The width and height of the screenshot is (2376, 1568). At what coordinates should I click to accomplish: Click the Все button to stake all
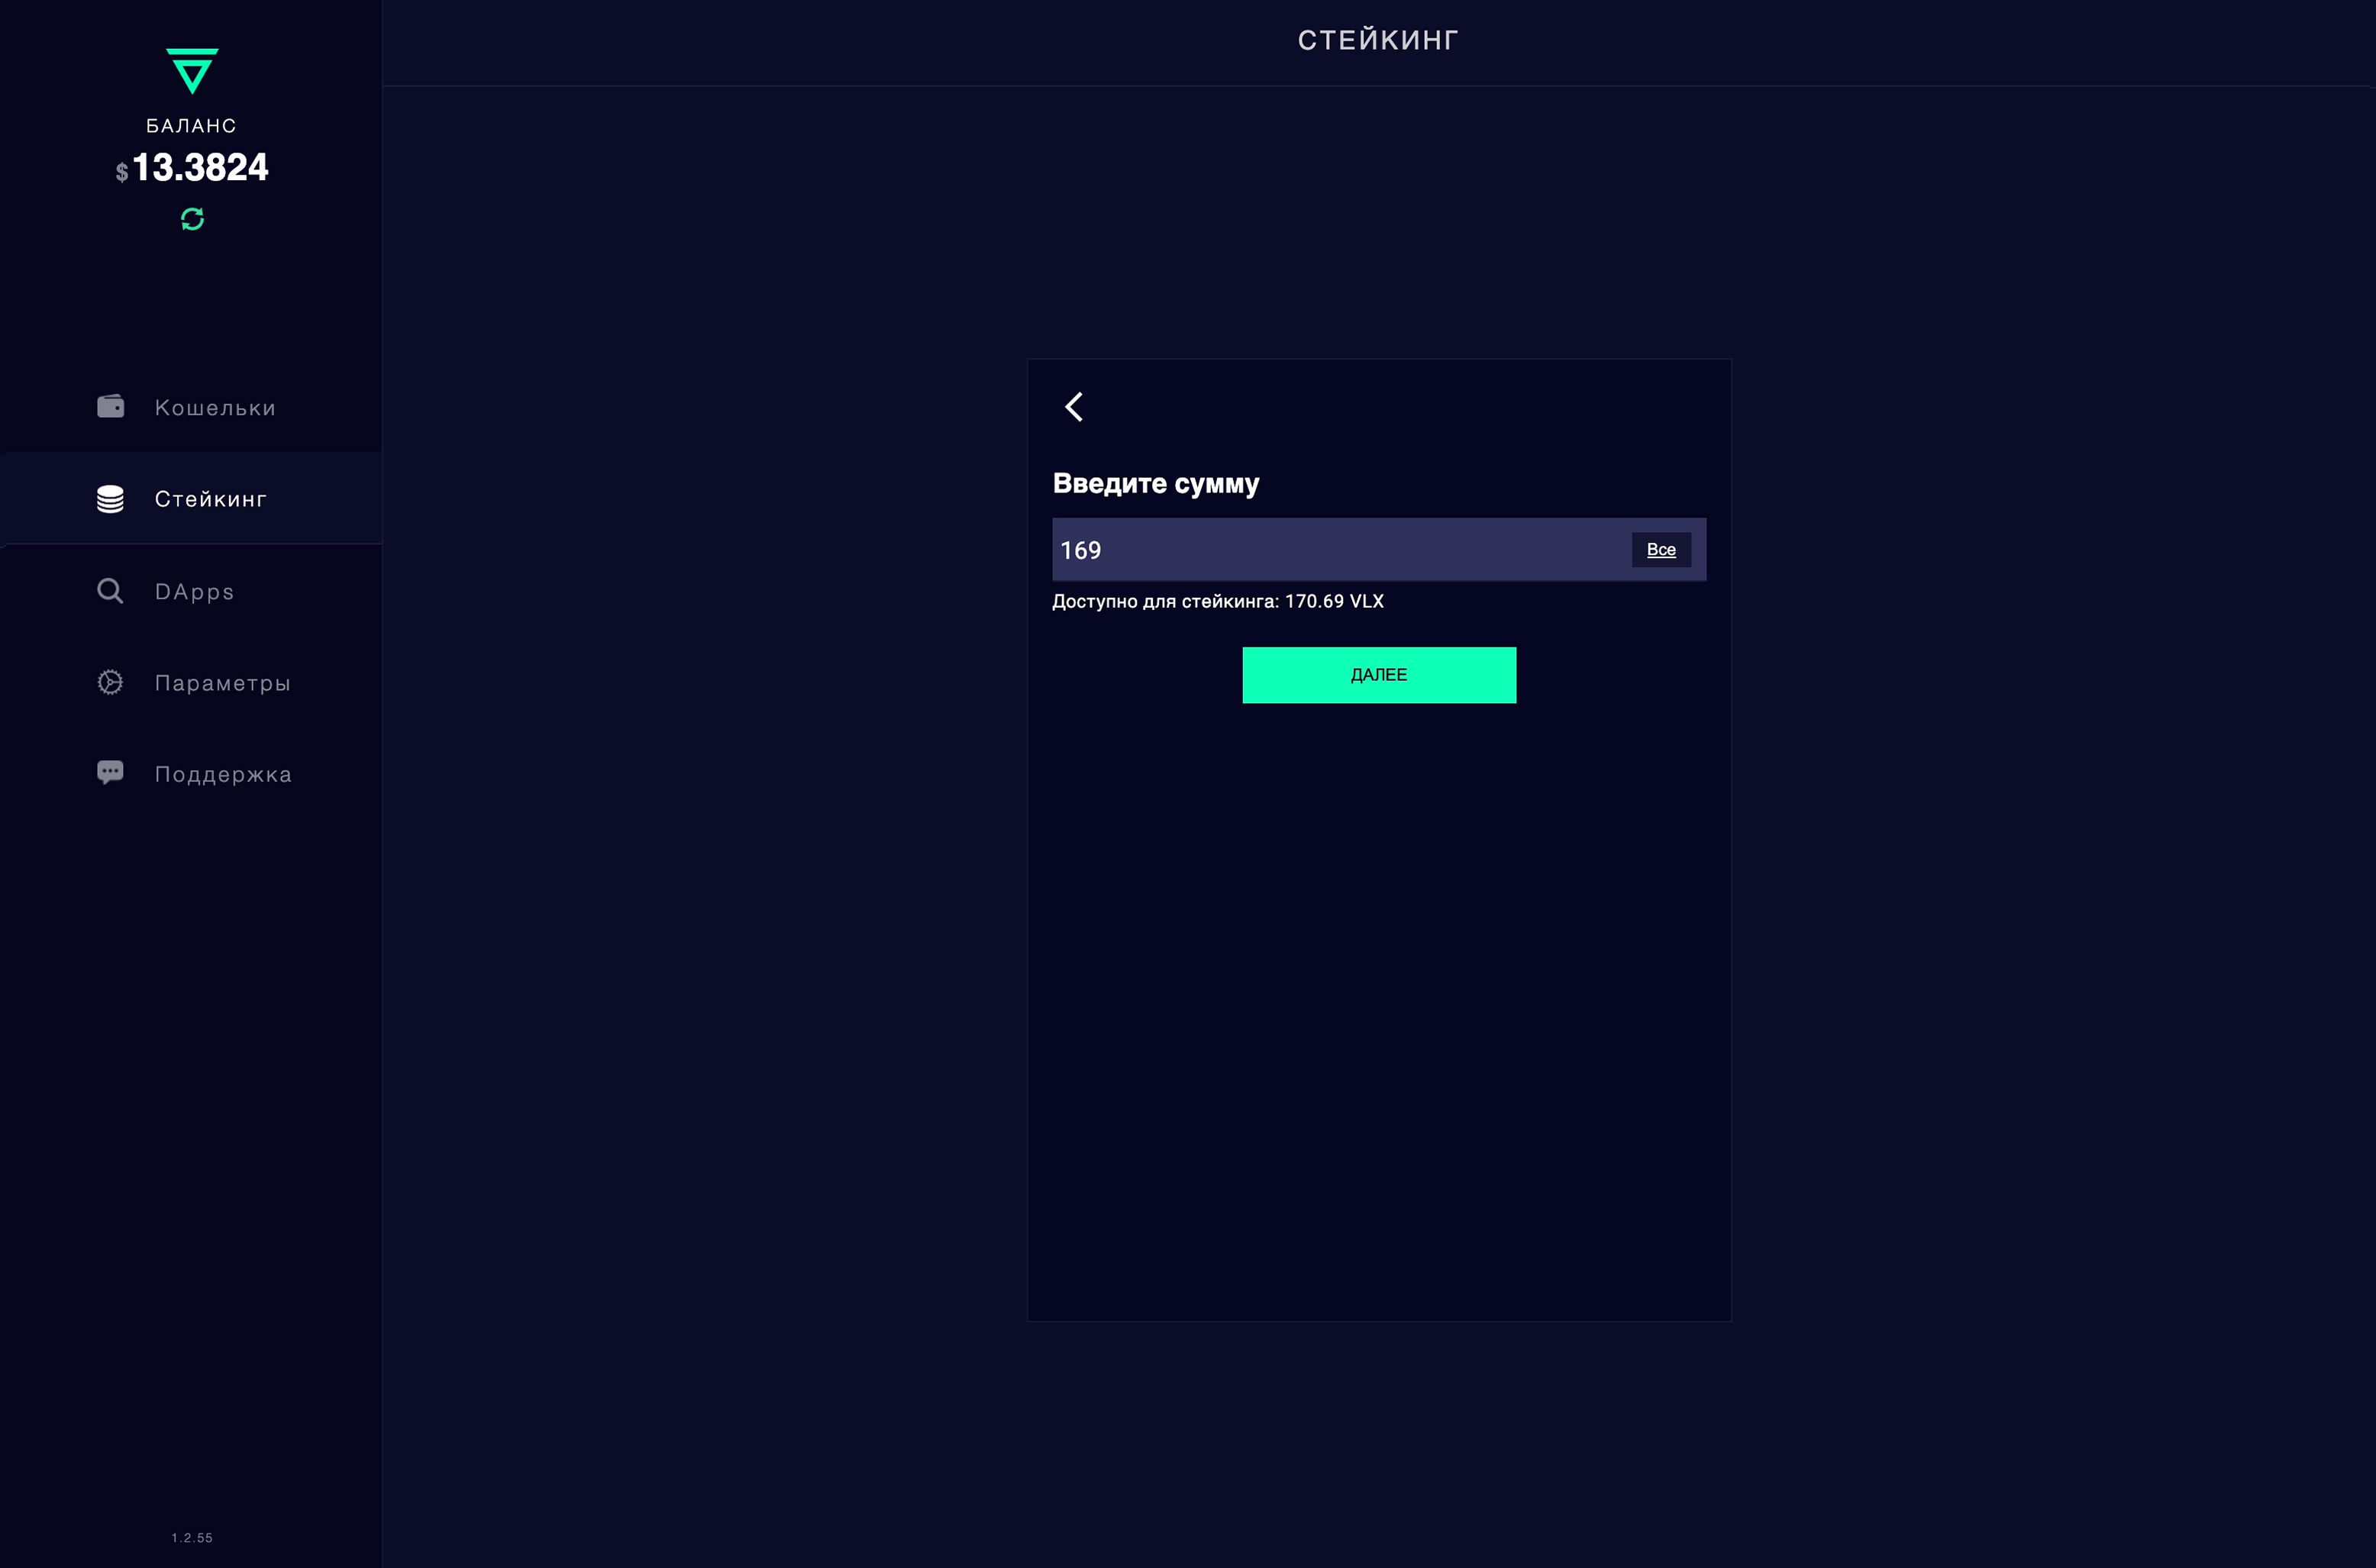pyautogui.click(x=1661, y=549)
